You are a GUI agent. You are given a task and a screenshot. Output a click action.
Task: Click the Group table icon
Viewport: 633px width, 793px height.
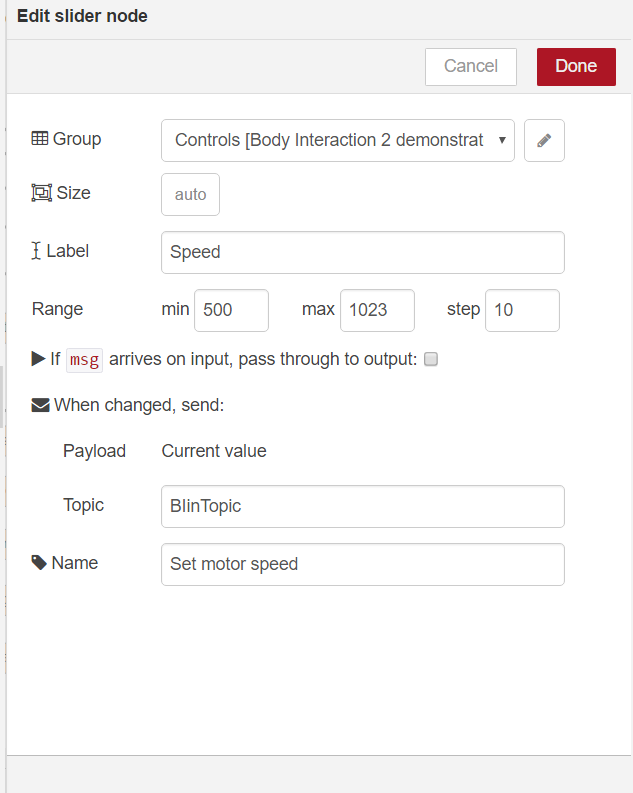pos(40,139)
